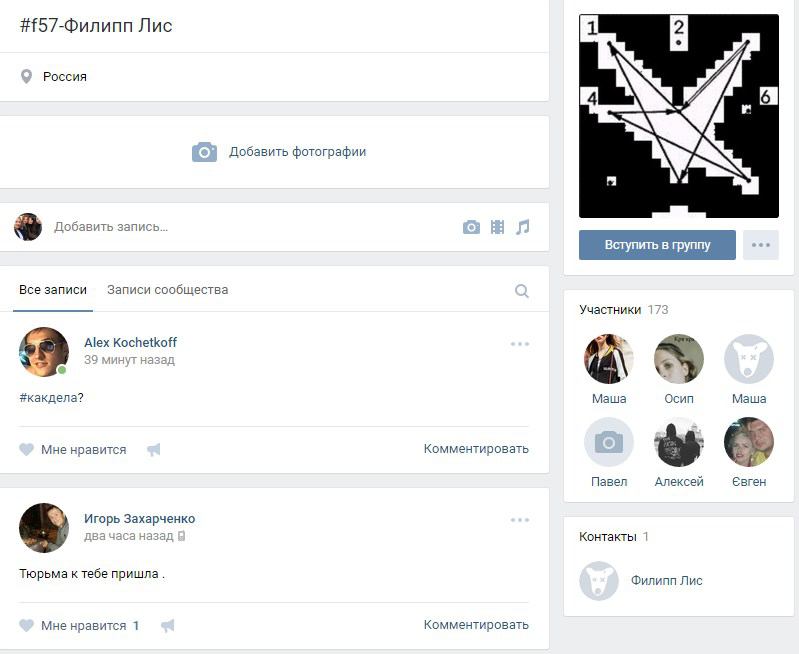This screenshot has height=654, width=799.
Task: Click the 39 минут назад timestamp
Action: tap(129, 360)
